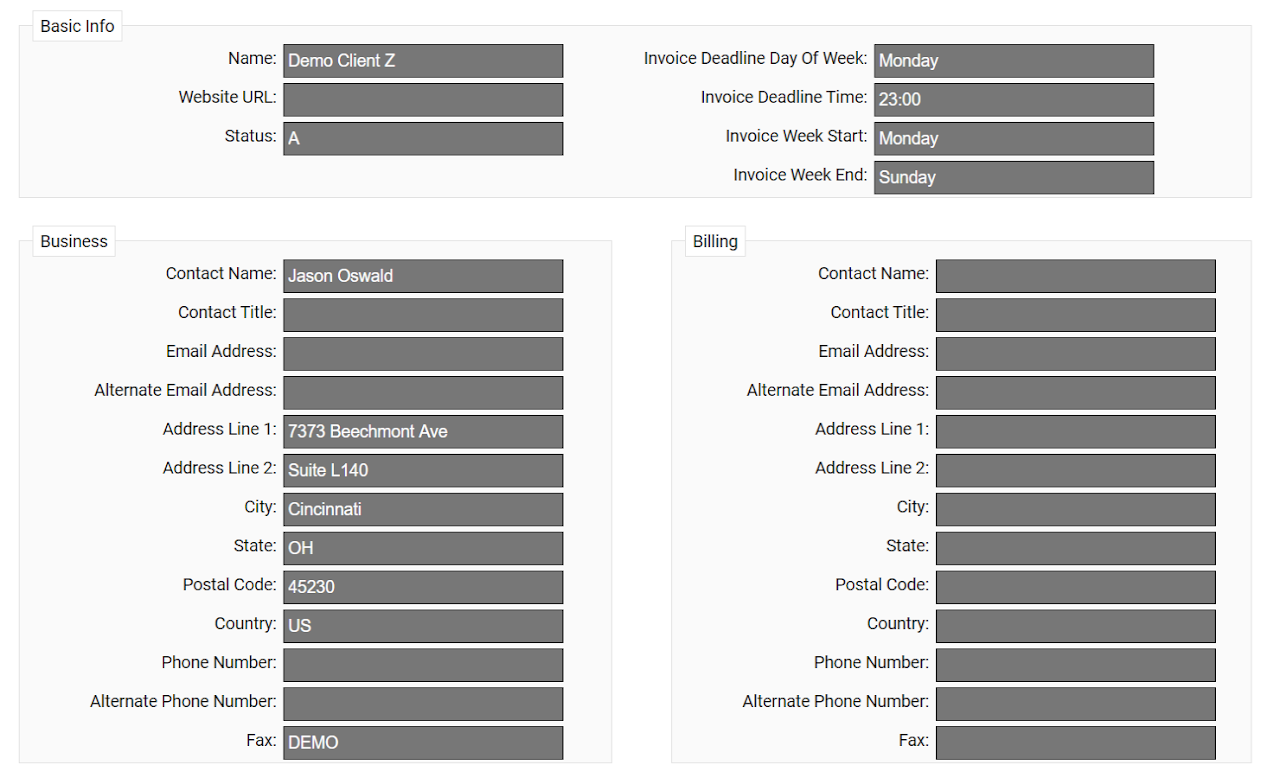Click Invoice Deadline Day Of Week field
The image size is (1280, 765).
coord(1014,60)
